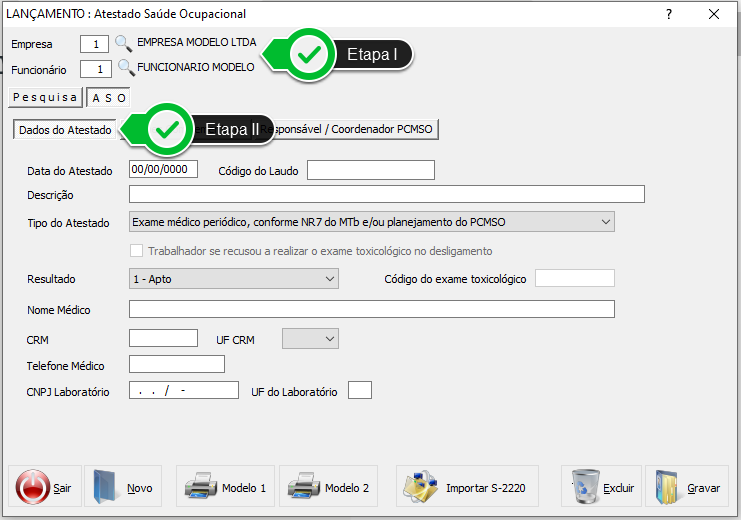Viewport: 741px width, 520px height.
Task: Click the help question mark in title bar
Action: [x=669, y=14]
